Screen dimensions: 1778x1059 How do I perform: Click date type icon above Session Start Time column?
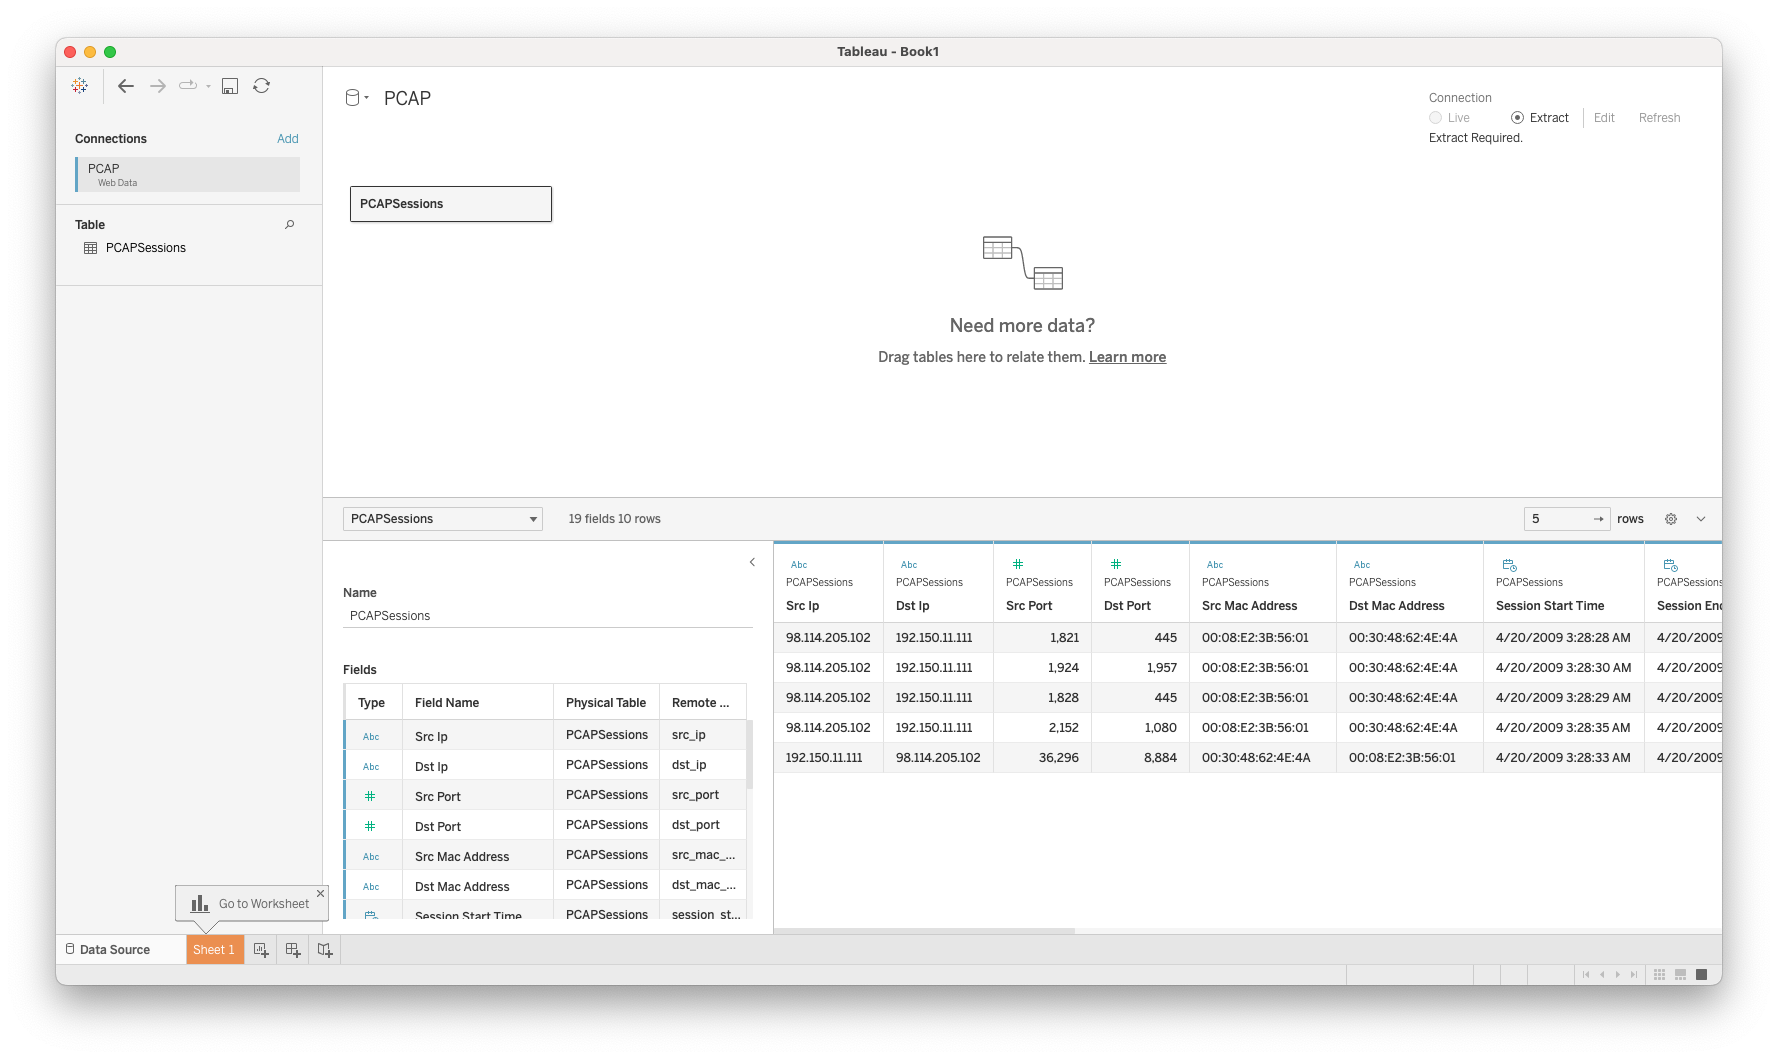1510,565
